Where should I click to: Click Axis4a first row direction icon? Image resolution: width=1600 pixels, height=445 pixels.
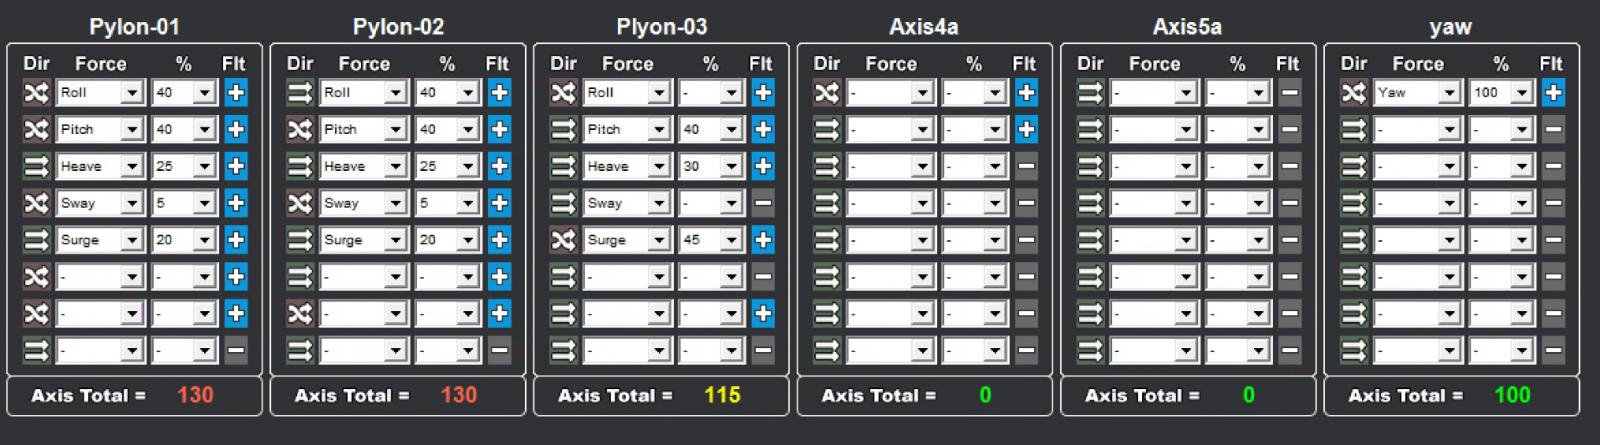click(x=826, y=93)
